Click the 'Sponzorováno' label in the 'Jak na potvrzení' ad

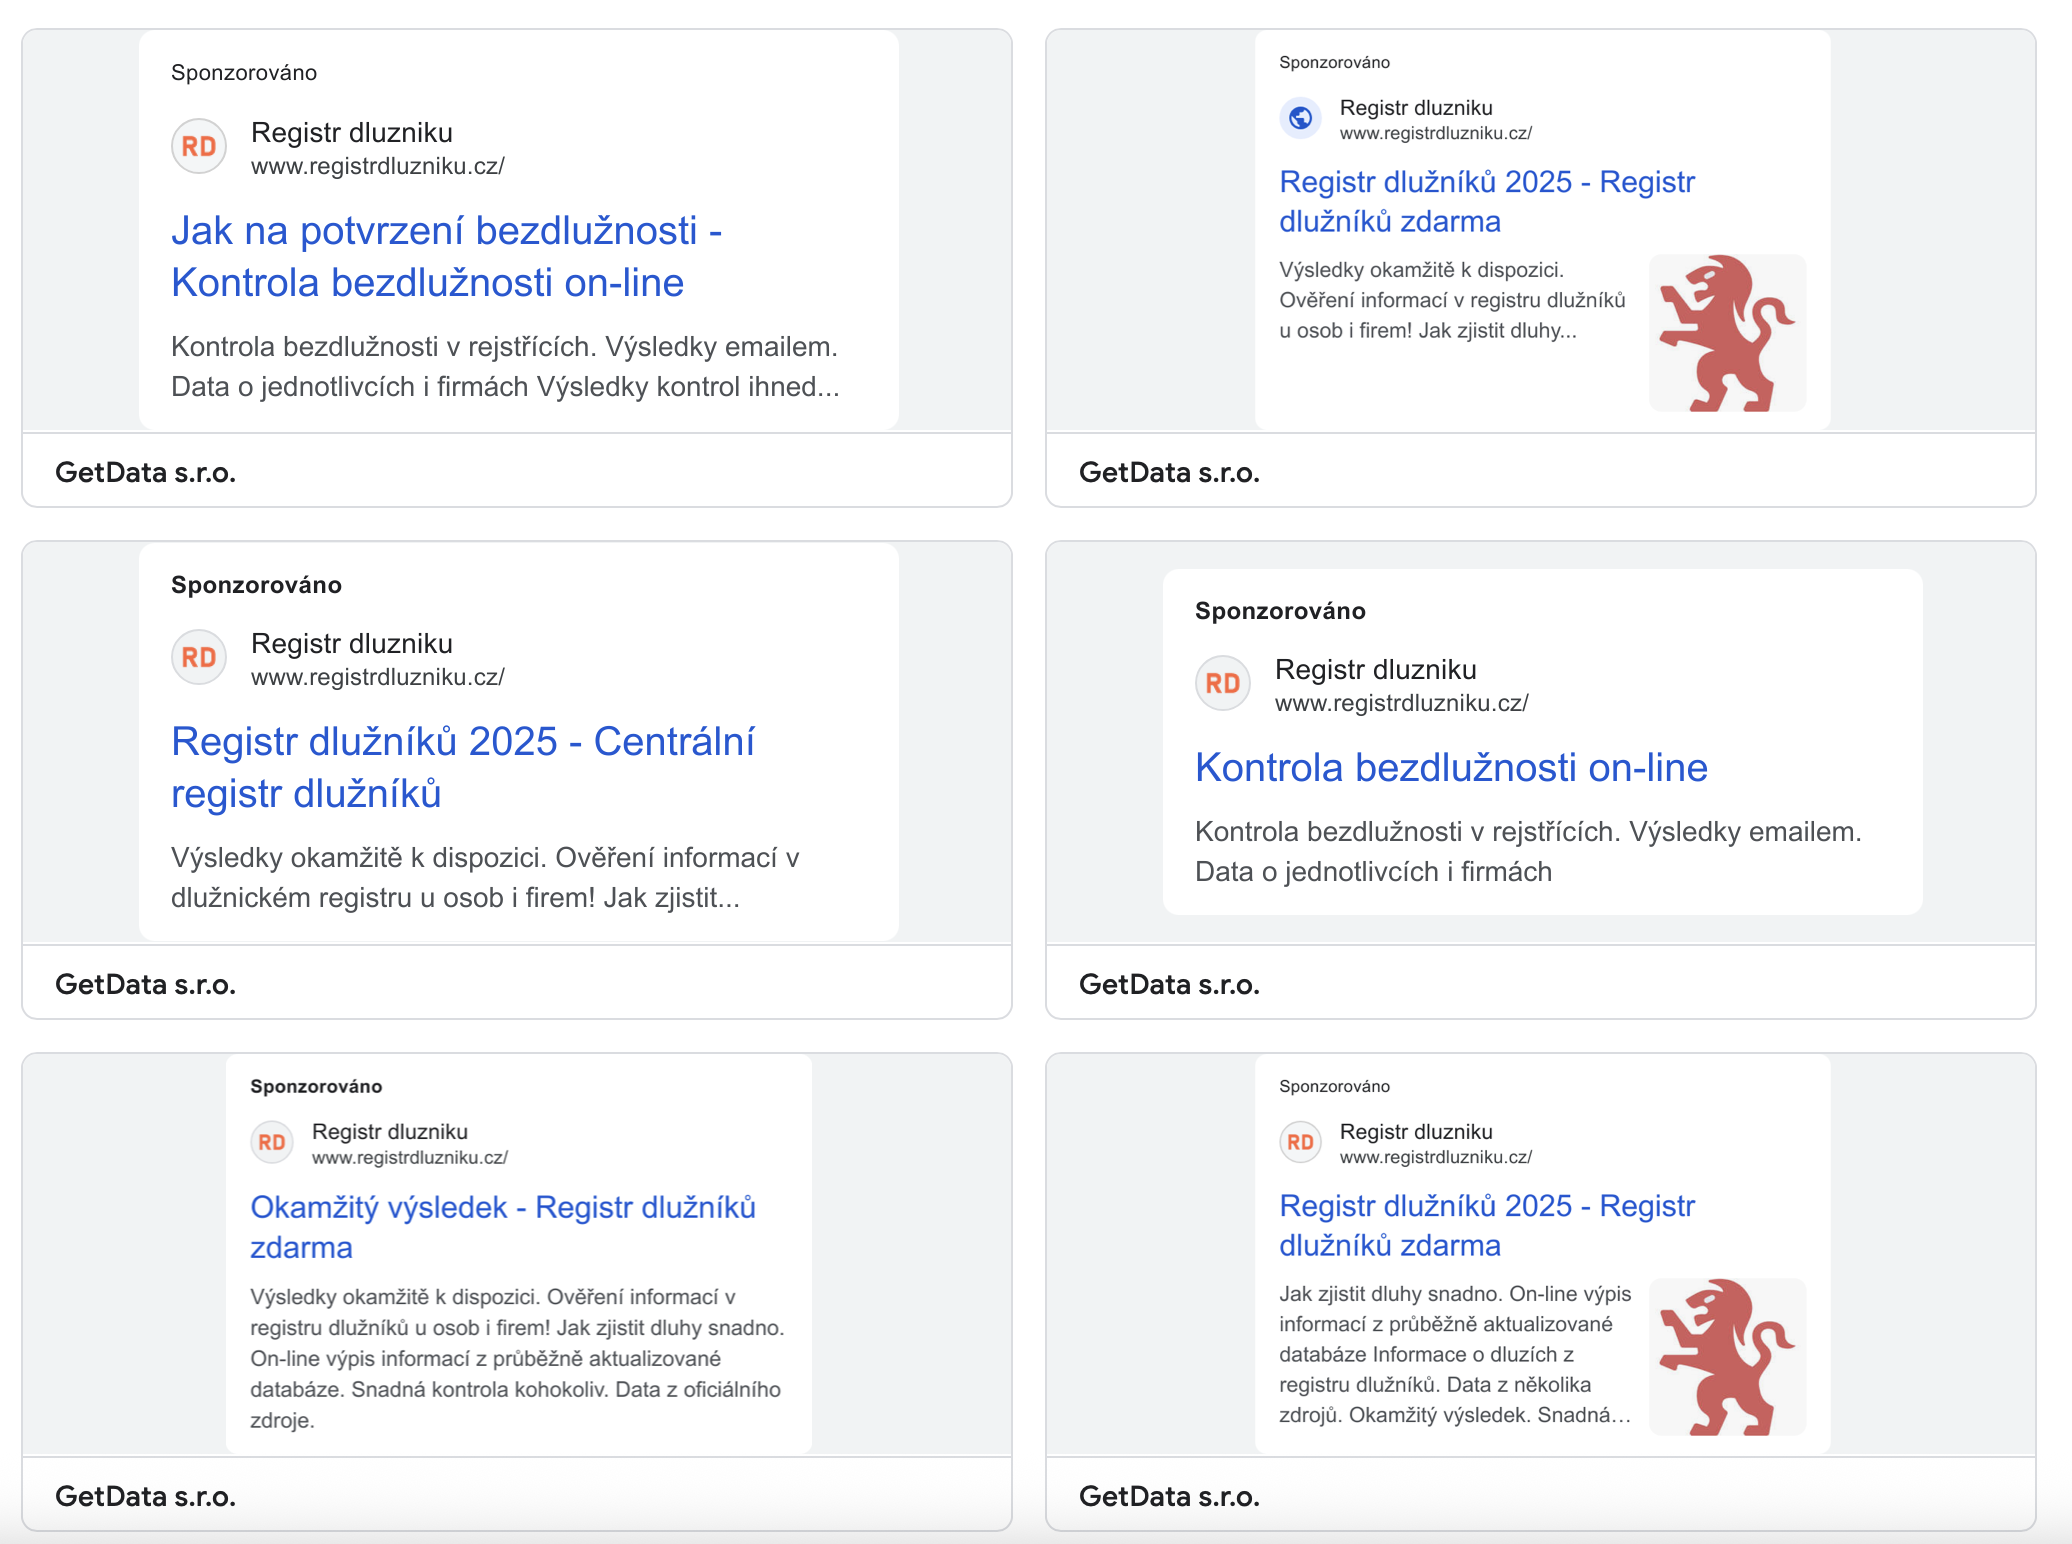coord(244,73)
